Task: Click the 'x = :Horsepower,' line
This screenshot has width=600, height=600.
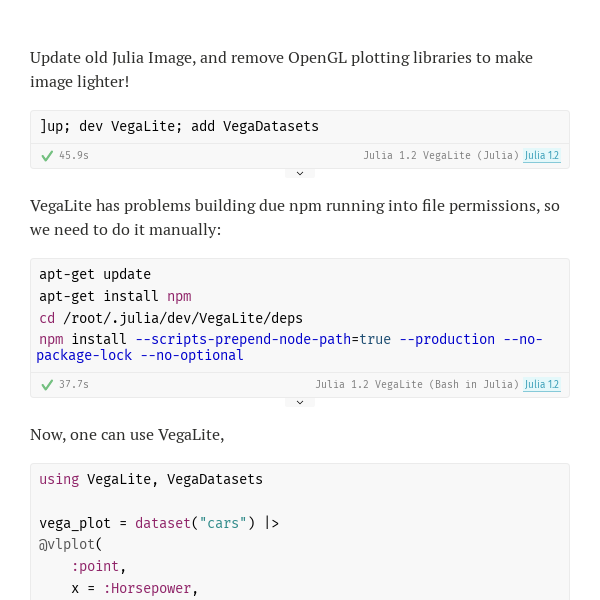Action: [134, 589]
